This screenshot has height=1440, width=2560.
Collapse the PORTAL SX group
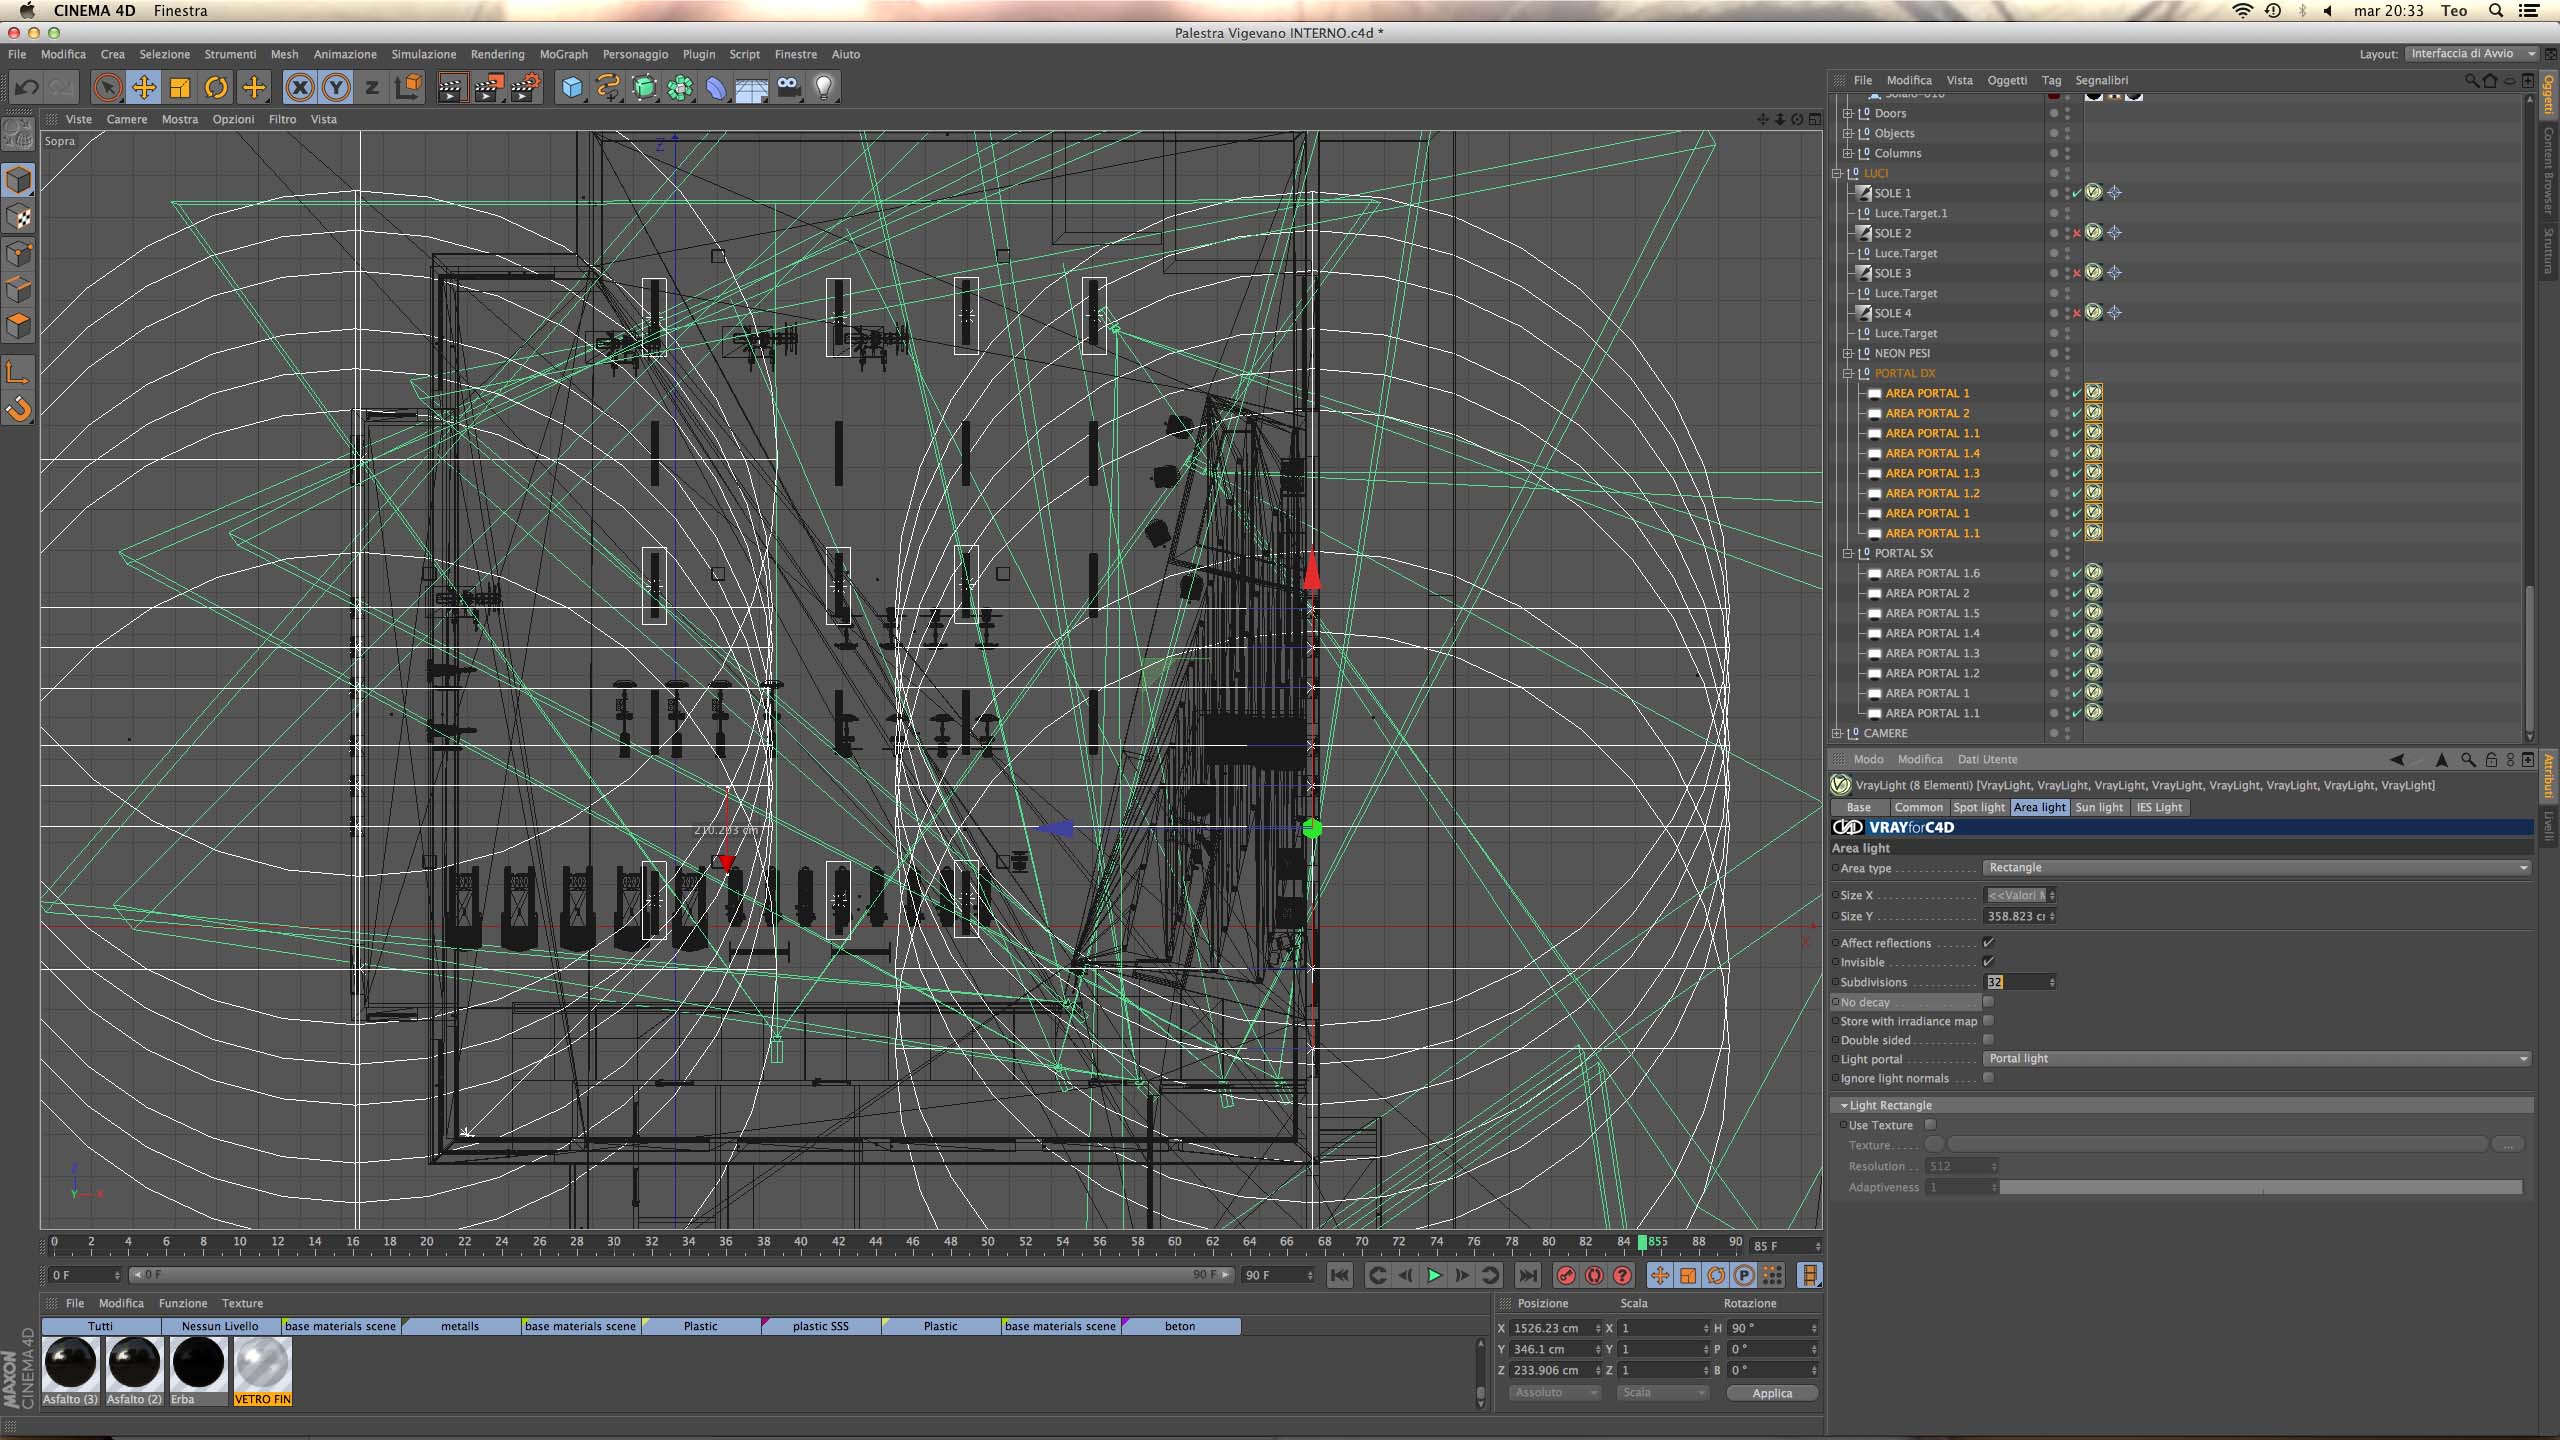[1848, 553]
